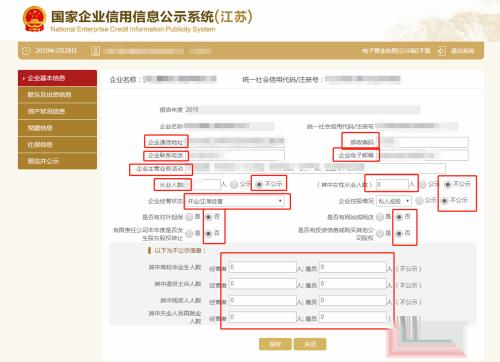
Task: Click the 企业联系电话 input field
Action: tap(237, 155)
